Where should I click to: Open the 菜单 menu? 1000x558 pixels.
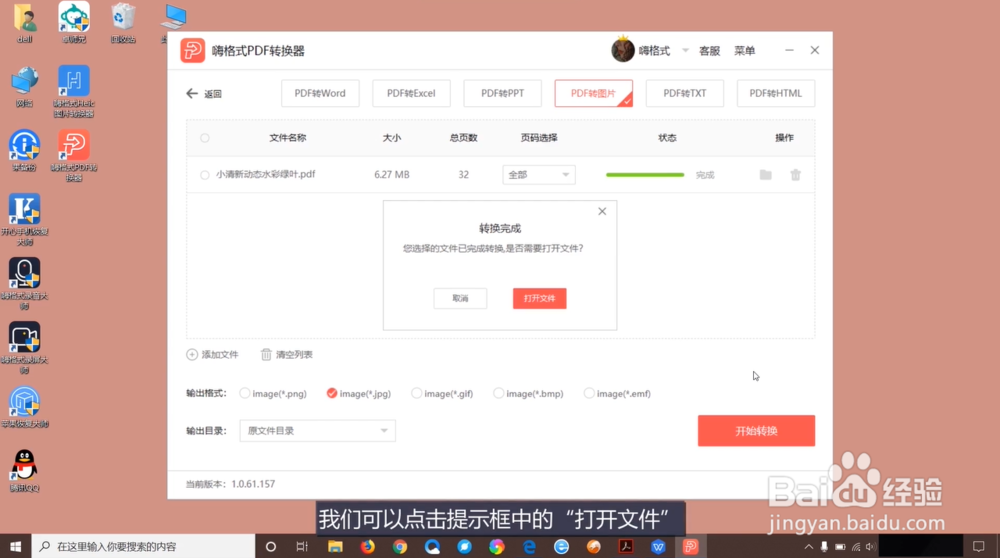tap(744, 50)
